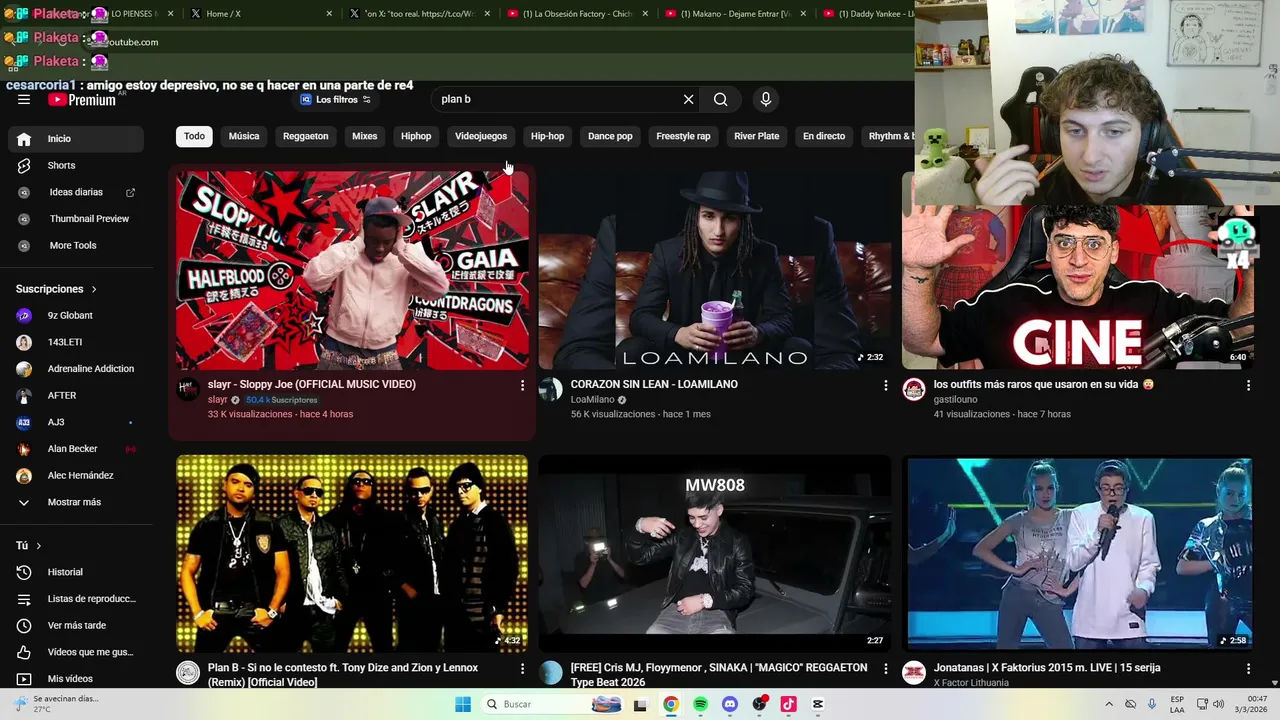The height and width of the screenshot is (720, 1280).
Task: Click the YouTube Premium logo
Action: pos(82,100)
